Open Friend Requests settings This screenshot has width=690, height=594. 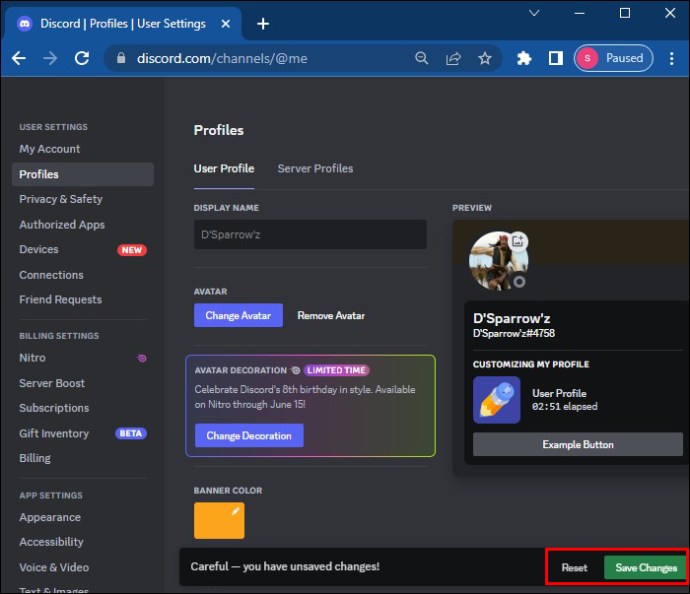click(83, 300)
